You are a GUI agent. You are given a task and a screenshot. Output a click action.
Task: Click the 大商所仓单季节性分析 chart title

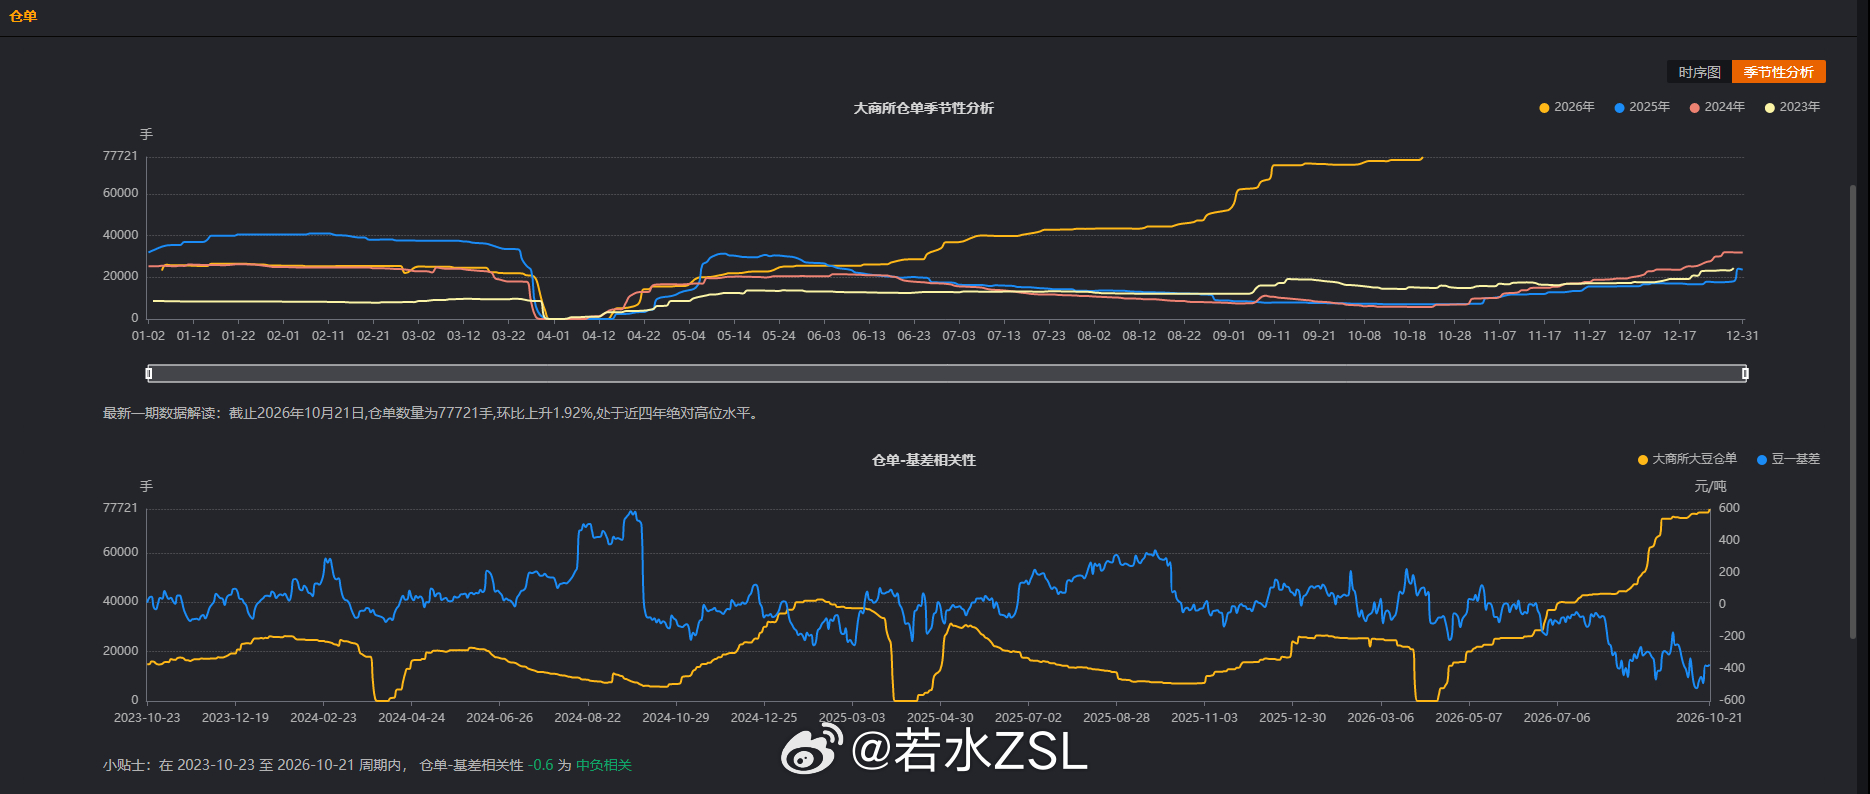923,108
